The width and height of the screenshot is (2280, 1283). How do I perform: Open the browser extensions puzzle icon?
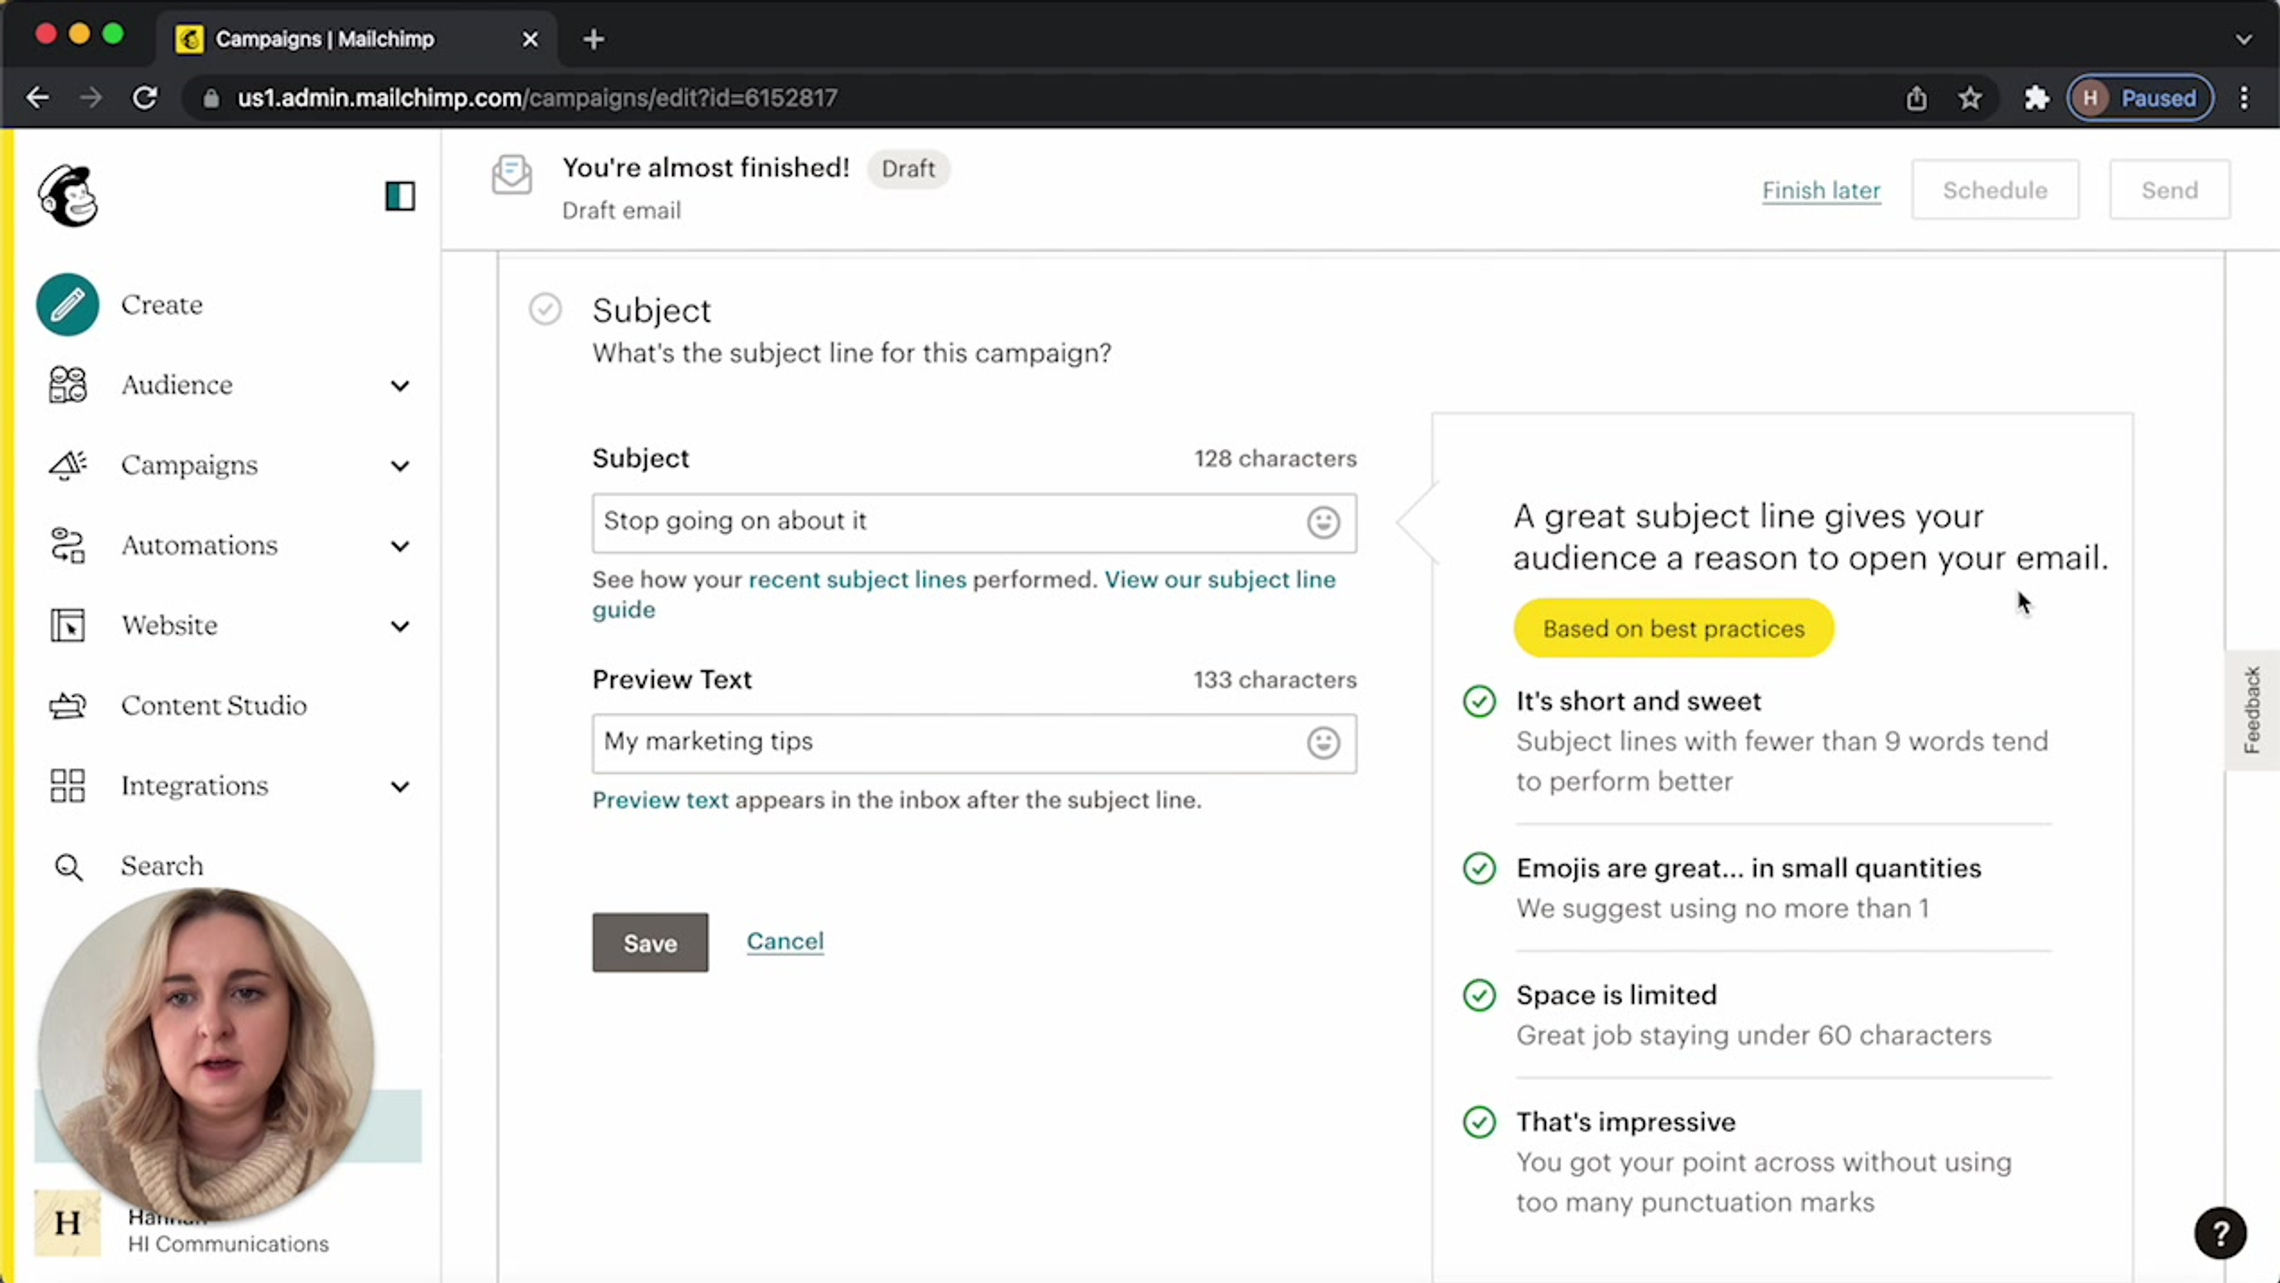2036,98
